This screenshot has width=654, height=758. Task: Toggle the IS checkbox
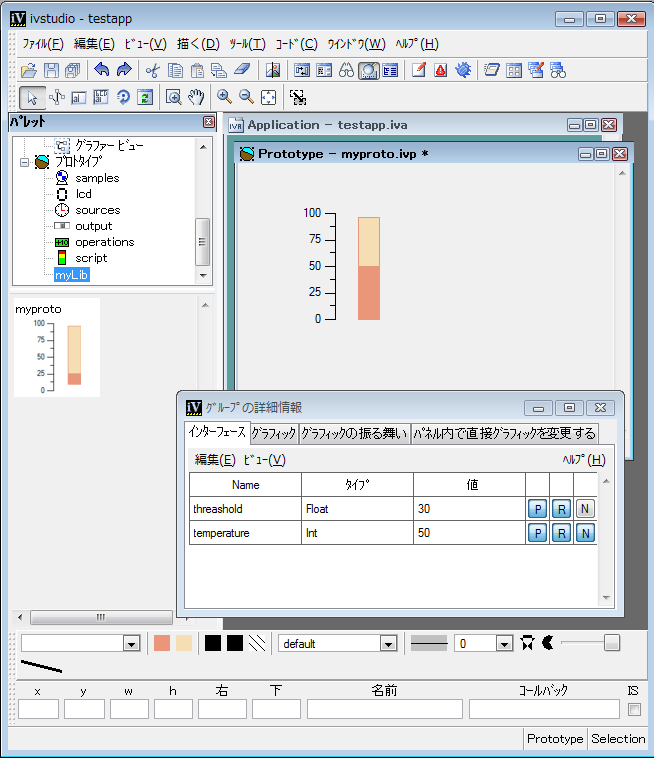pyautogui.click(x=633, y=710)
